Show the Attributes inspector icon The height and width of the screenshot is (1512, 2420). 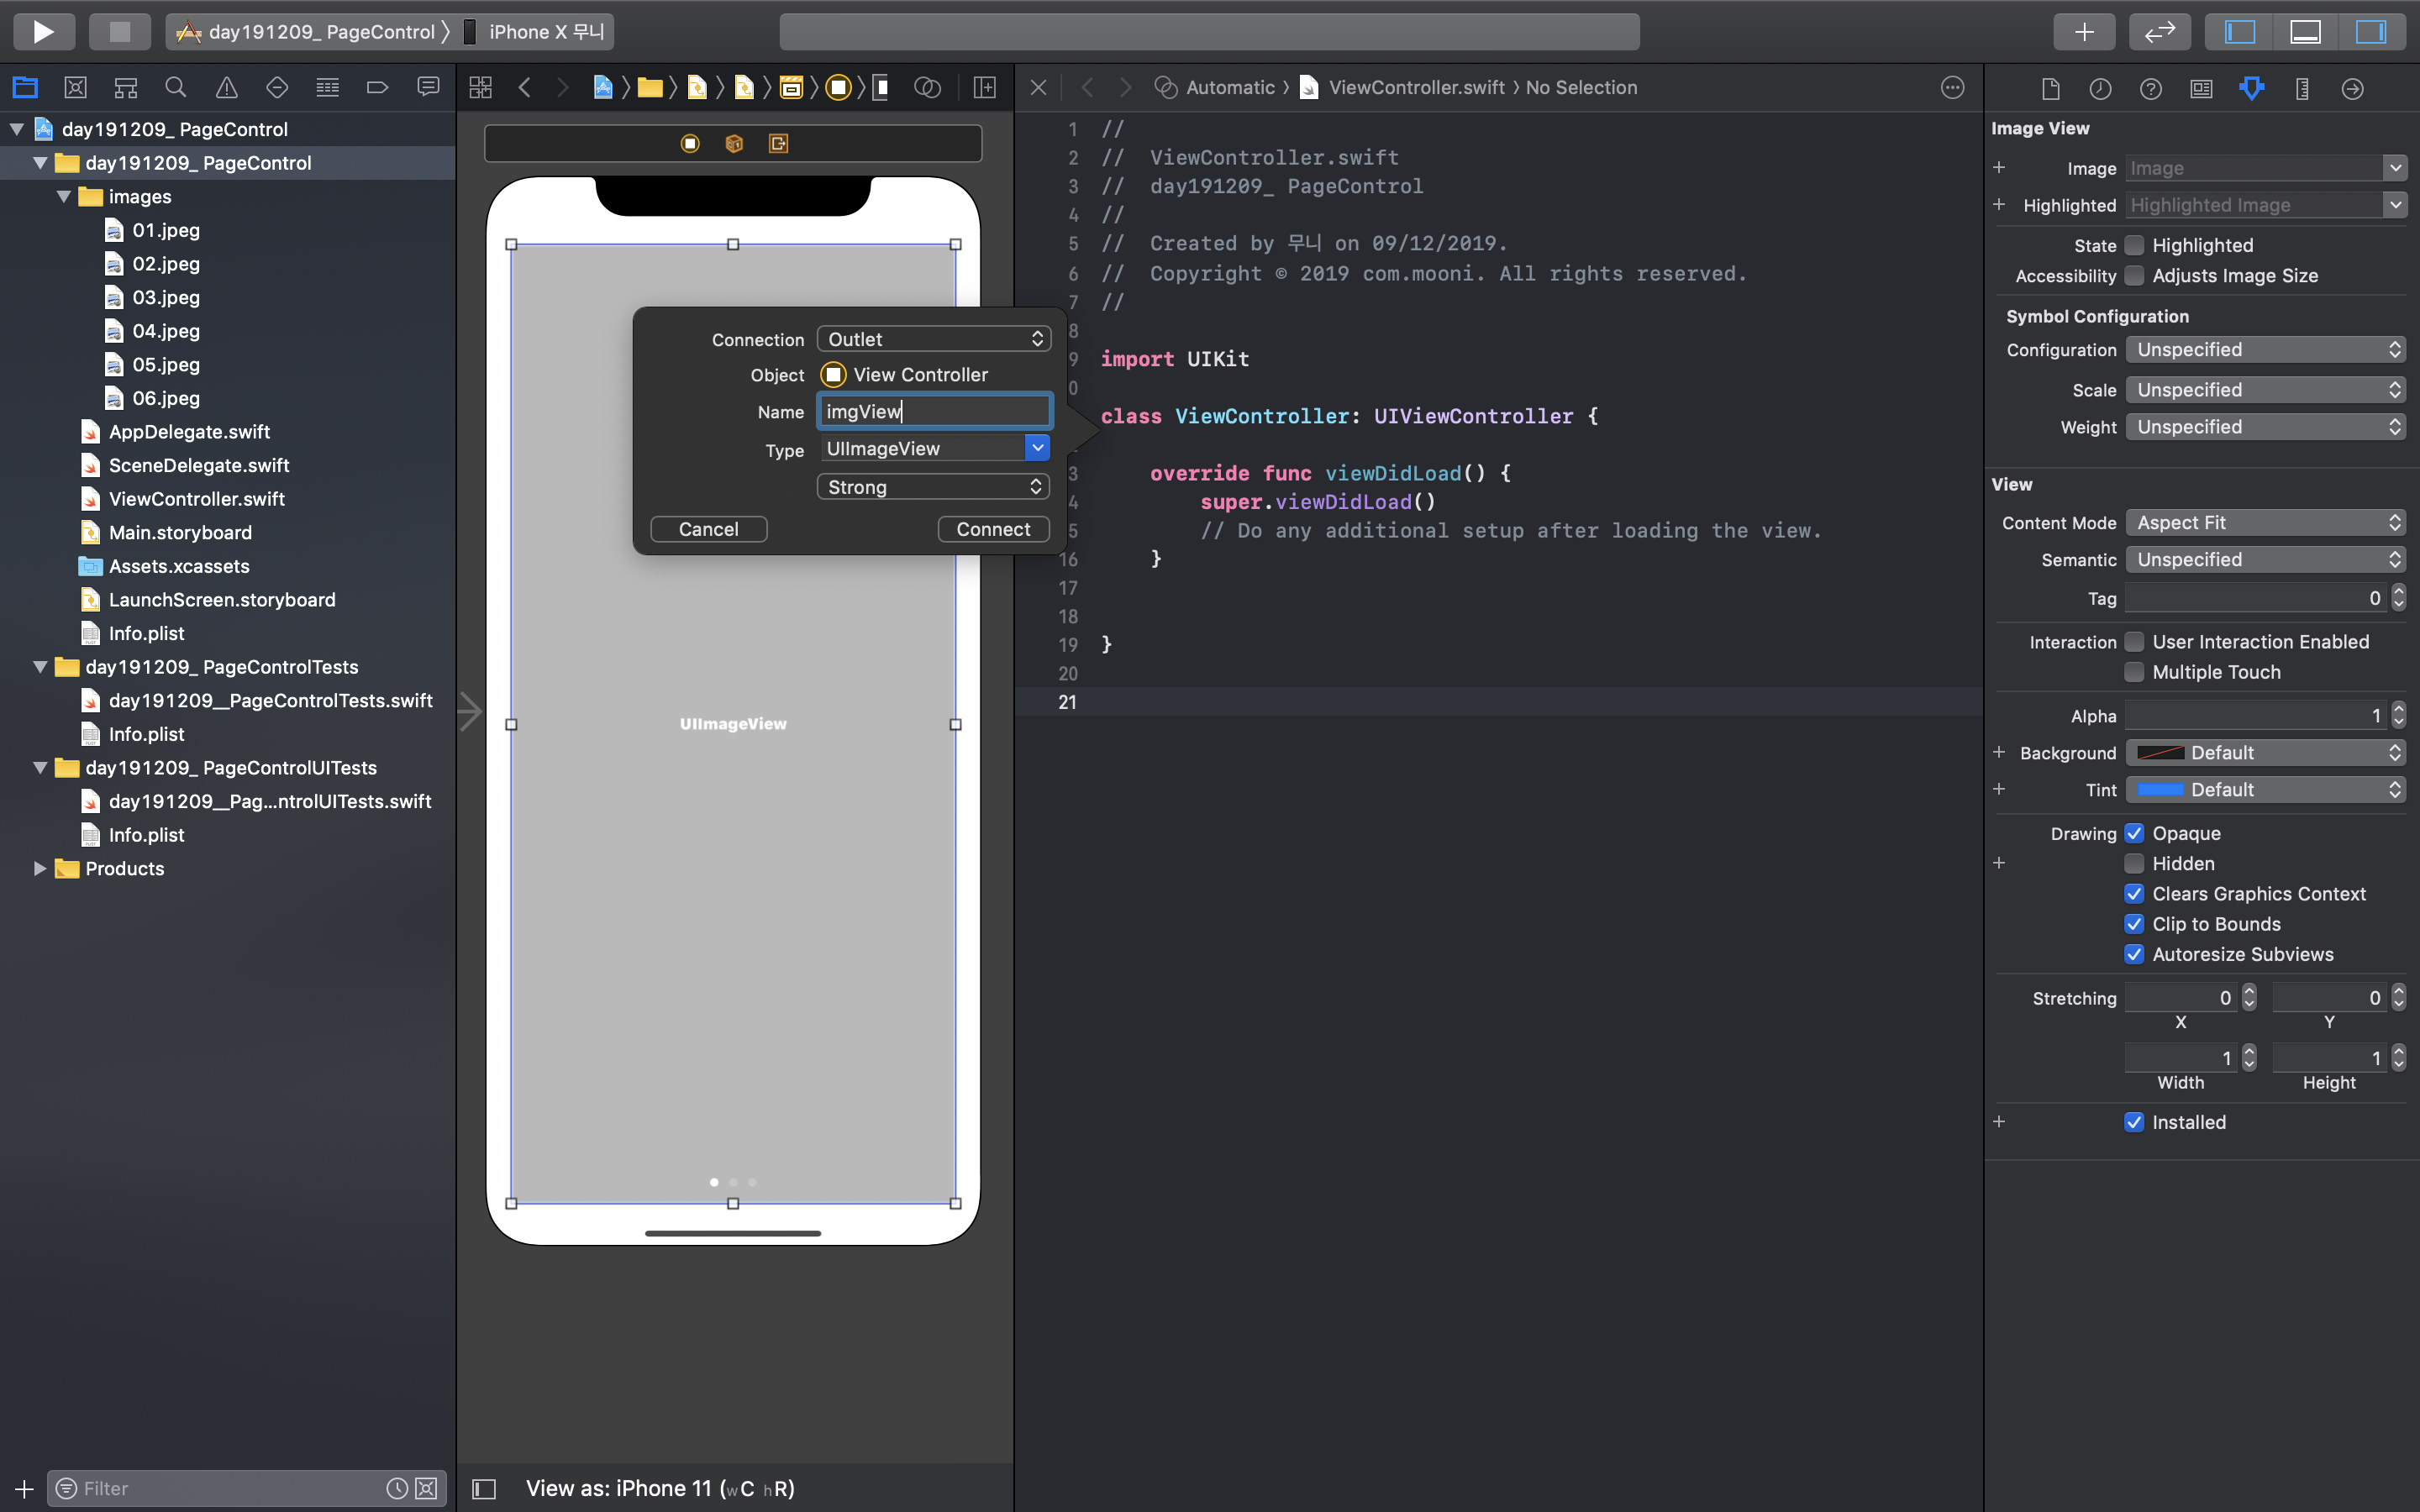point(2252,88)
